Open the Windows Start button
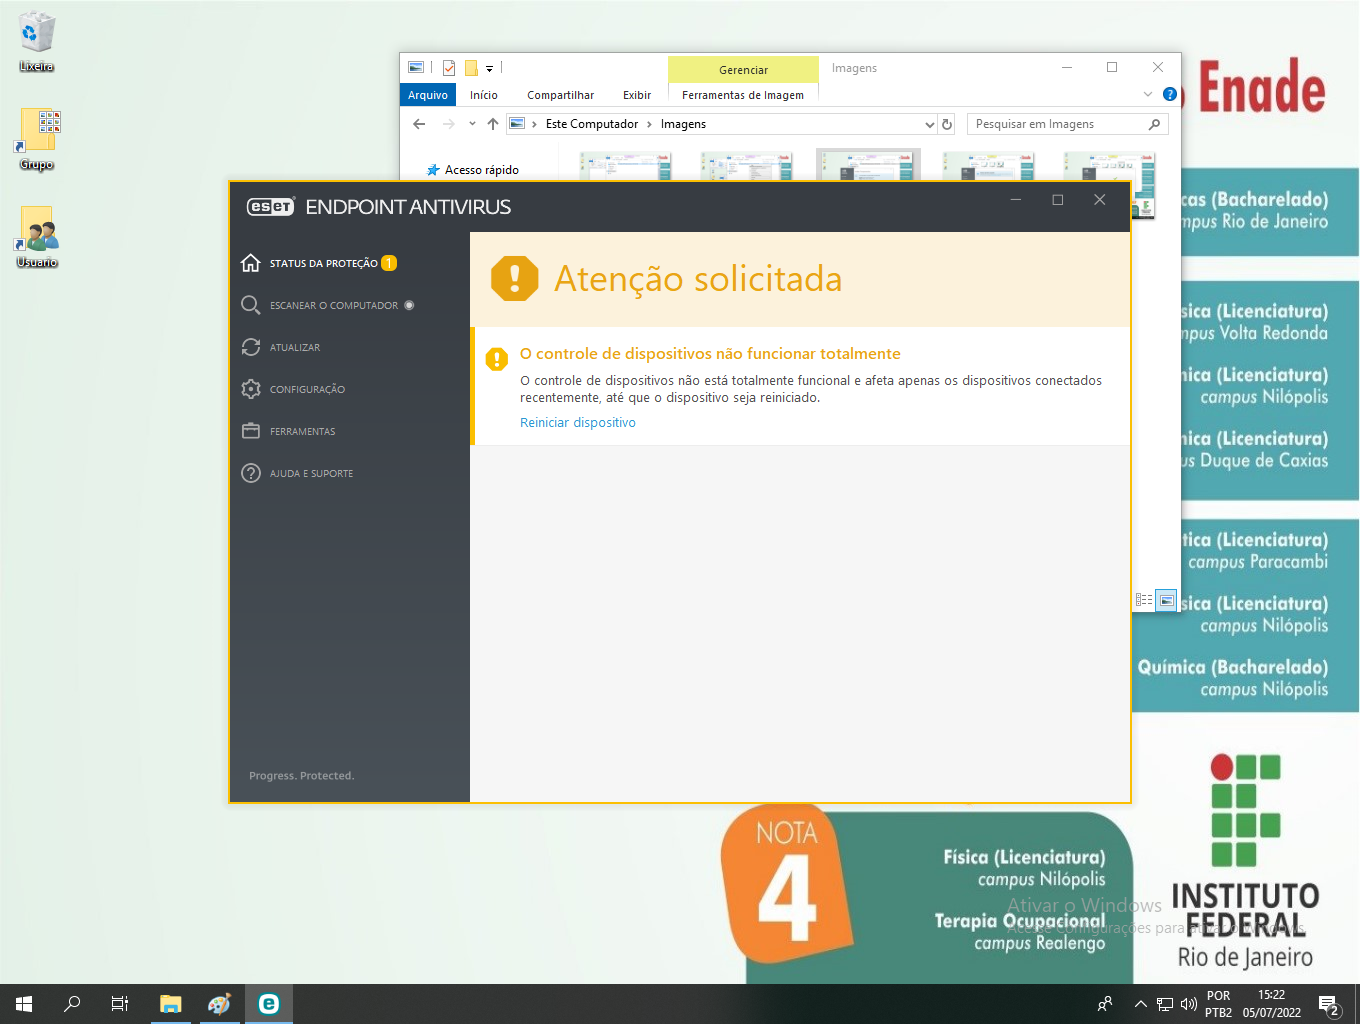 point(24,1004)
